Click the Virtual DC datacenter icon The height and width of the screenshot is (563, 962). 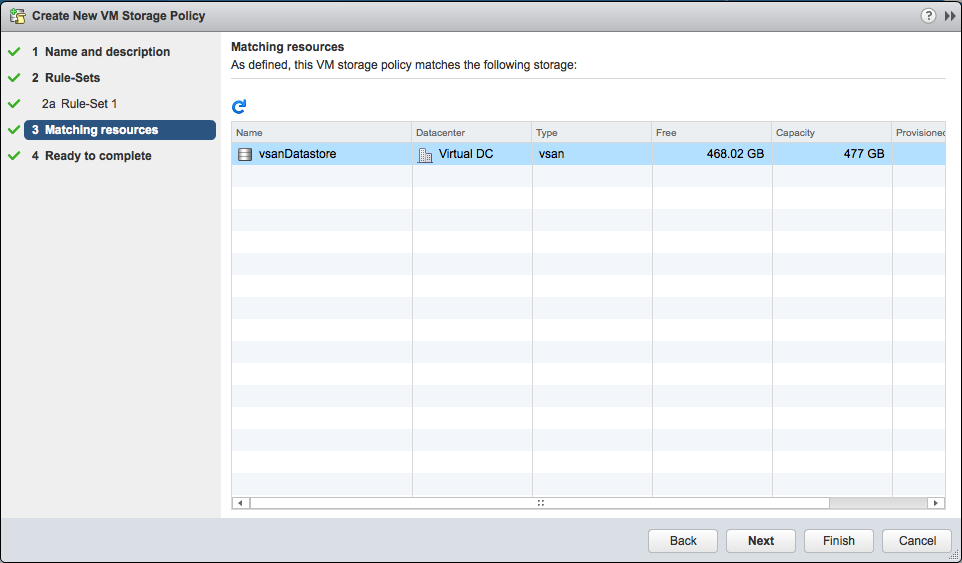tap(425, 155)
